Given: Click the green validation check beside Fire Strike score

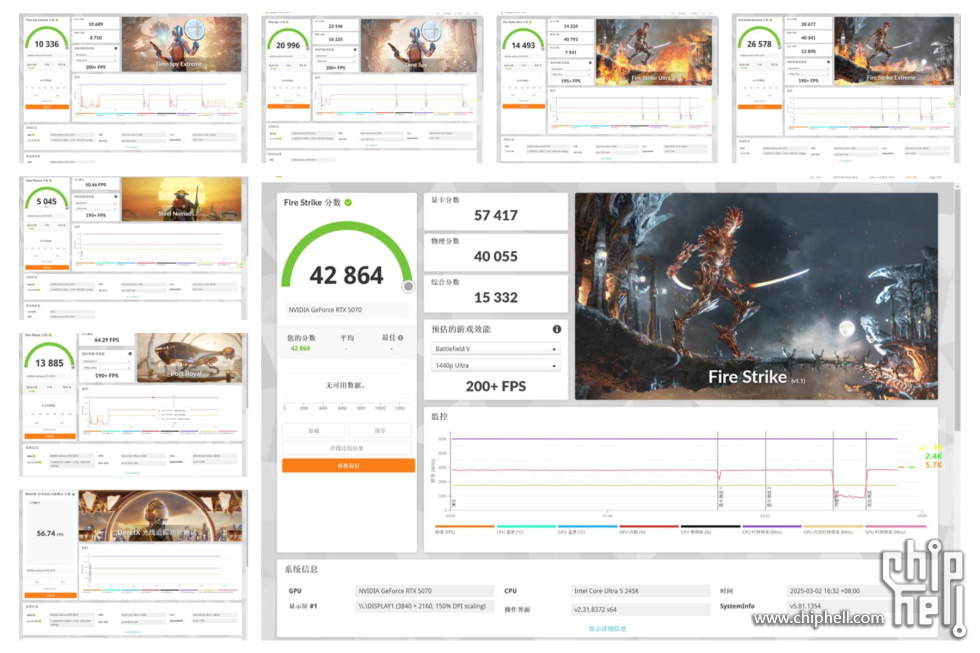Looking at the screenshot, I should (348, 202).
